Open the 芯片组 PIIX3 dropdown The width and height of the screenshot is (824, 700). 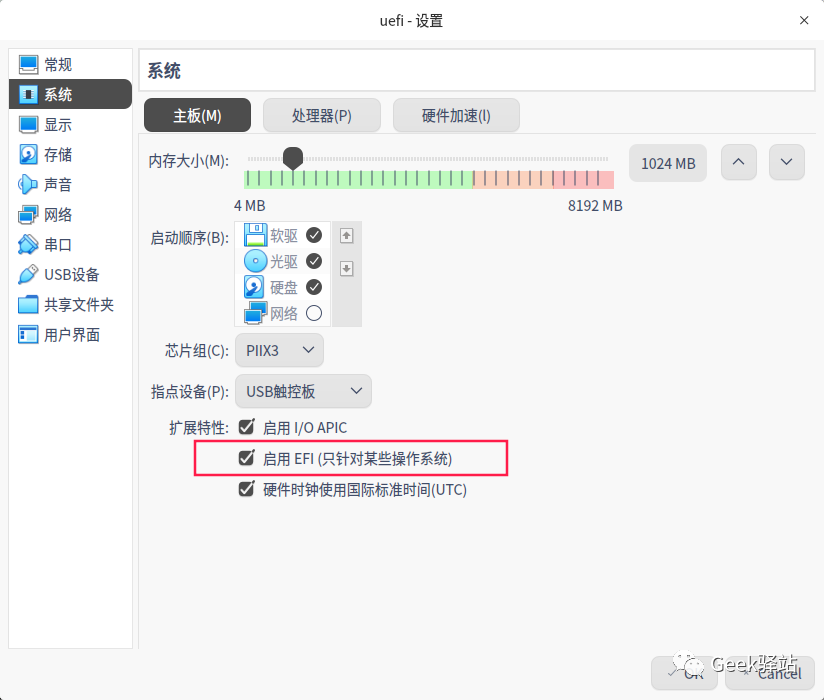point(279,350)
